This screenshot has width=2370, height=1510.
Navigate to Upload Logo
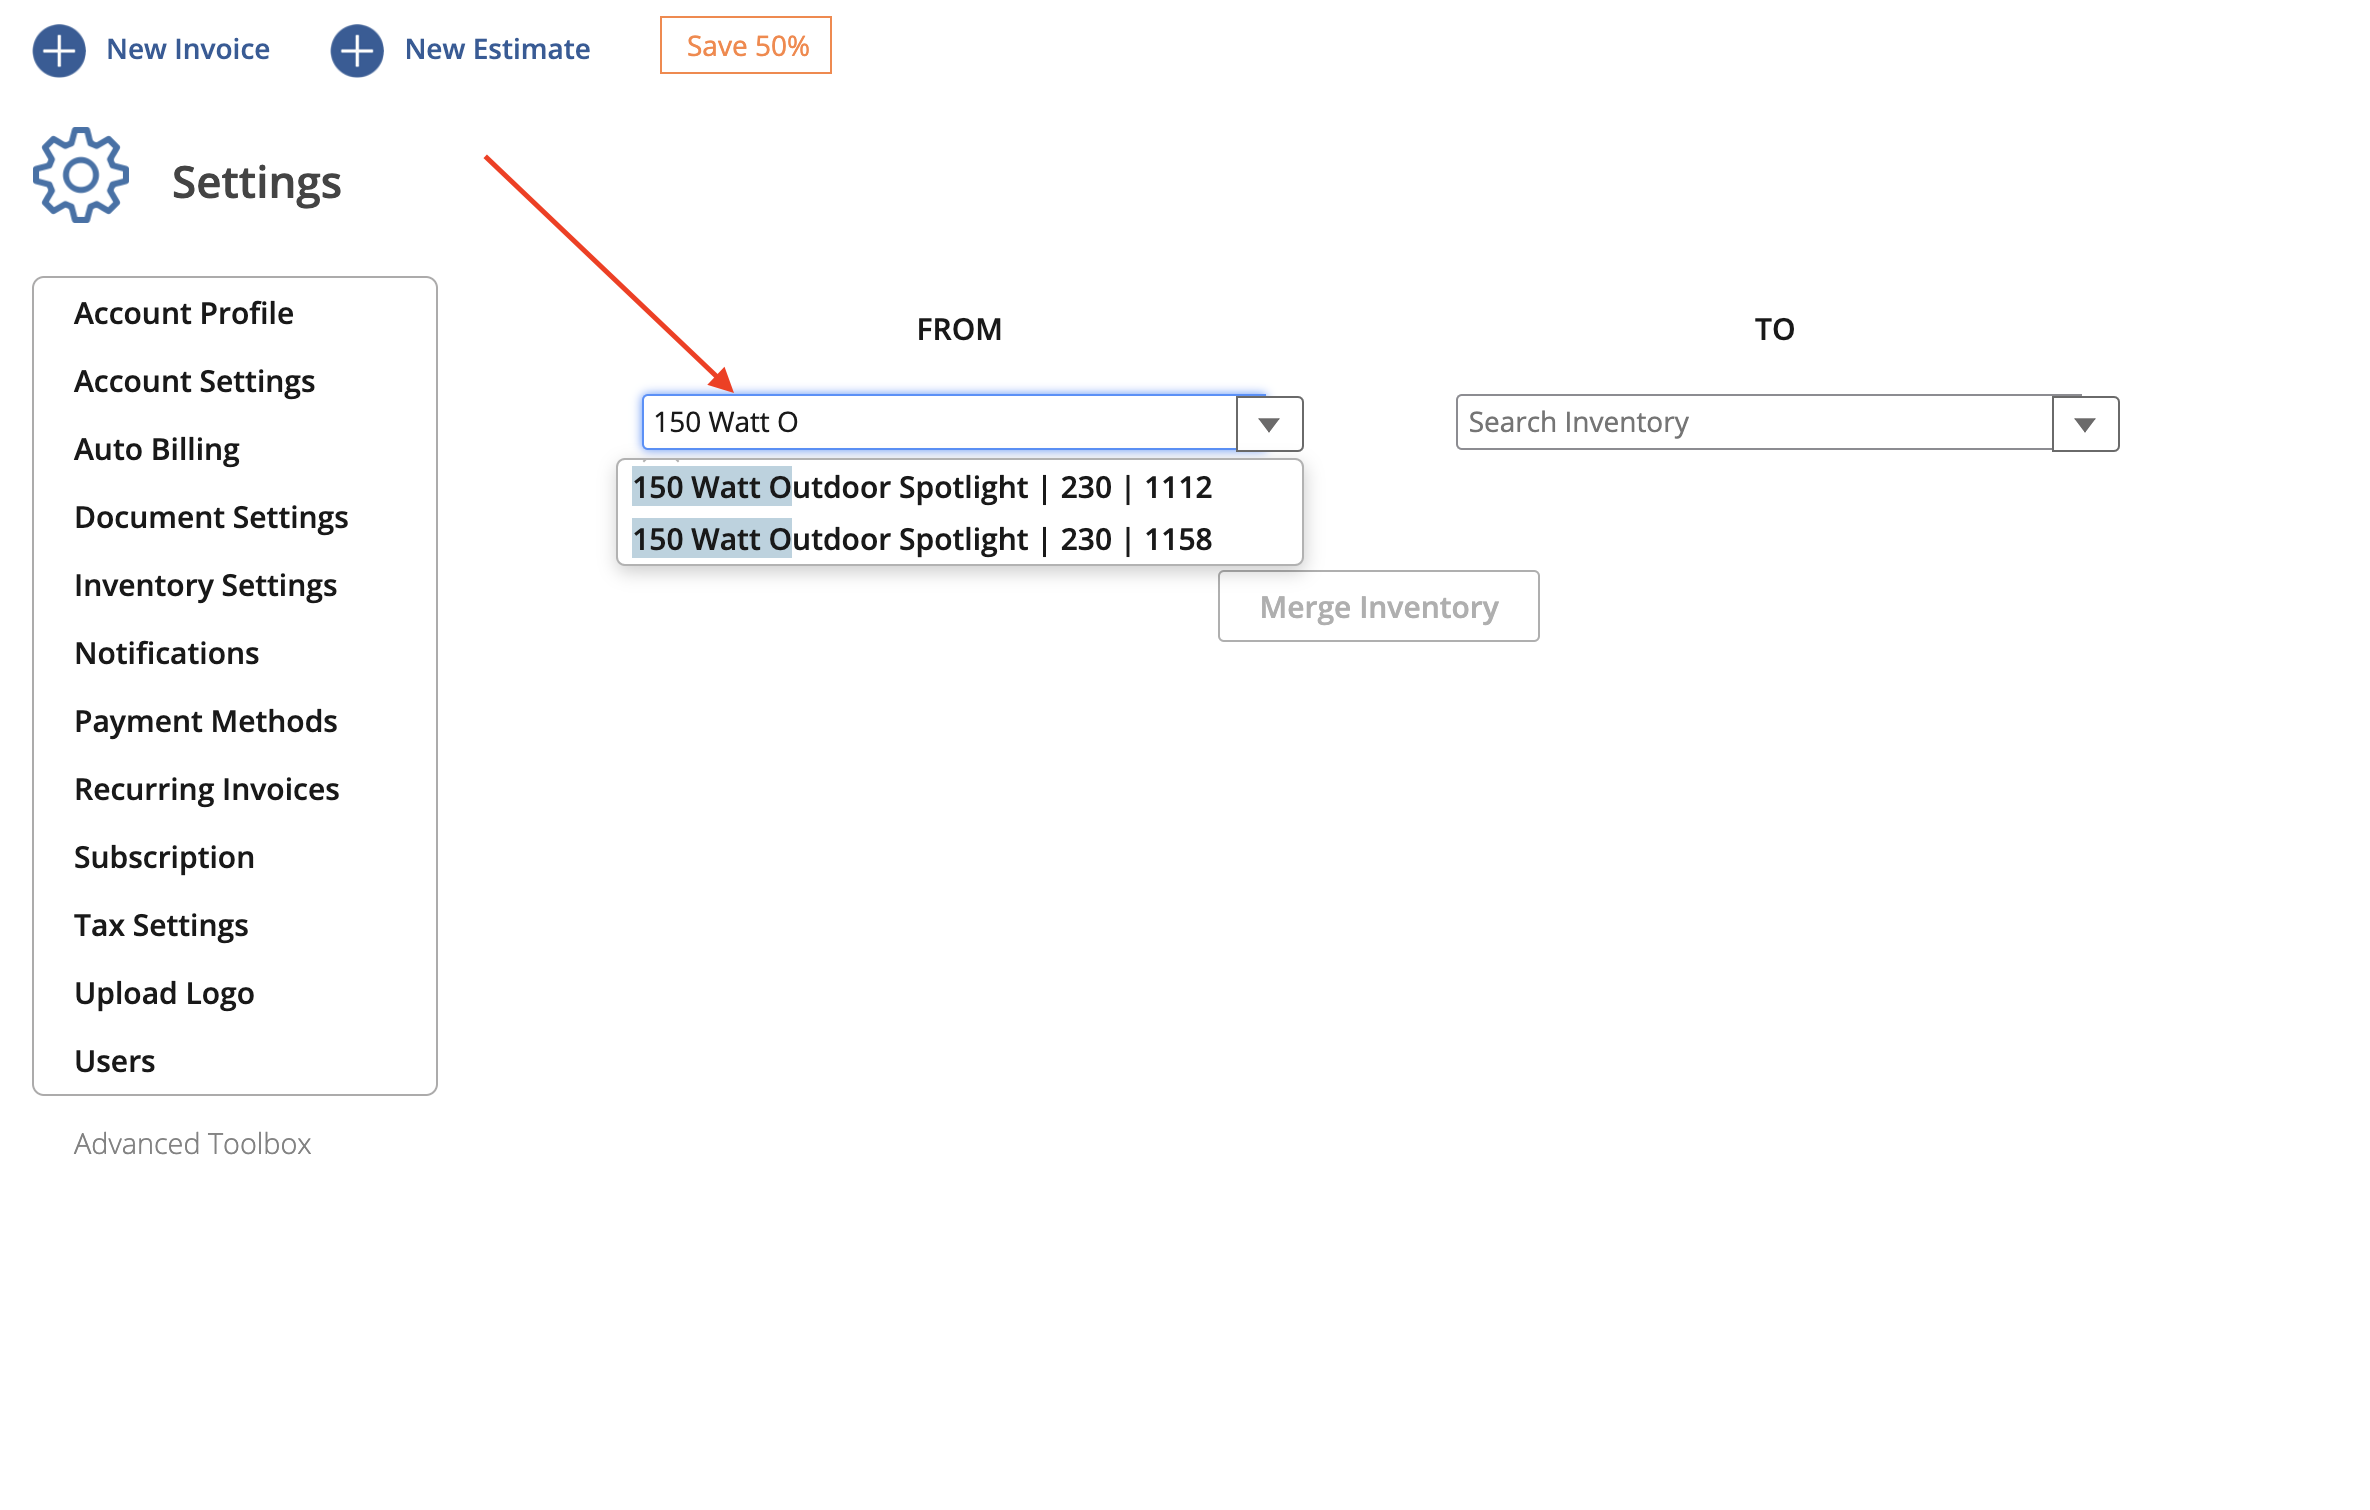tap(164, 993)
